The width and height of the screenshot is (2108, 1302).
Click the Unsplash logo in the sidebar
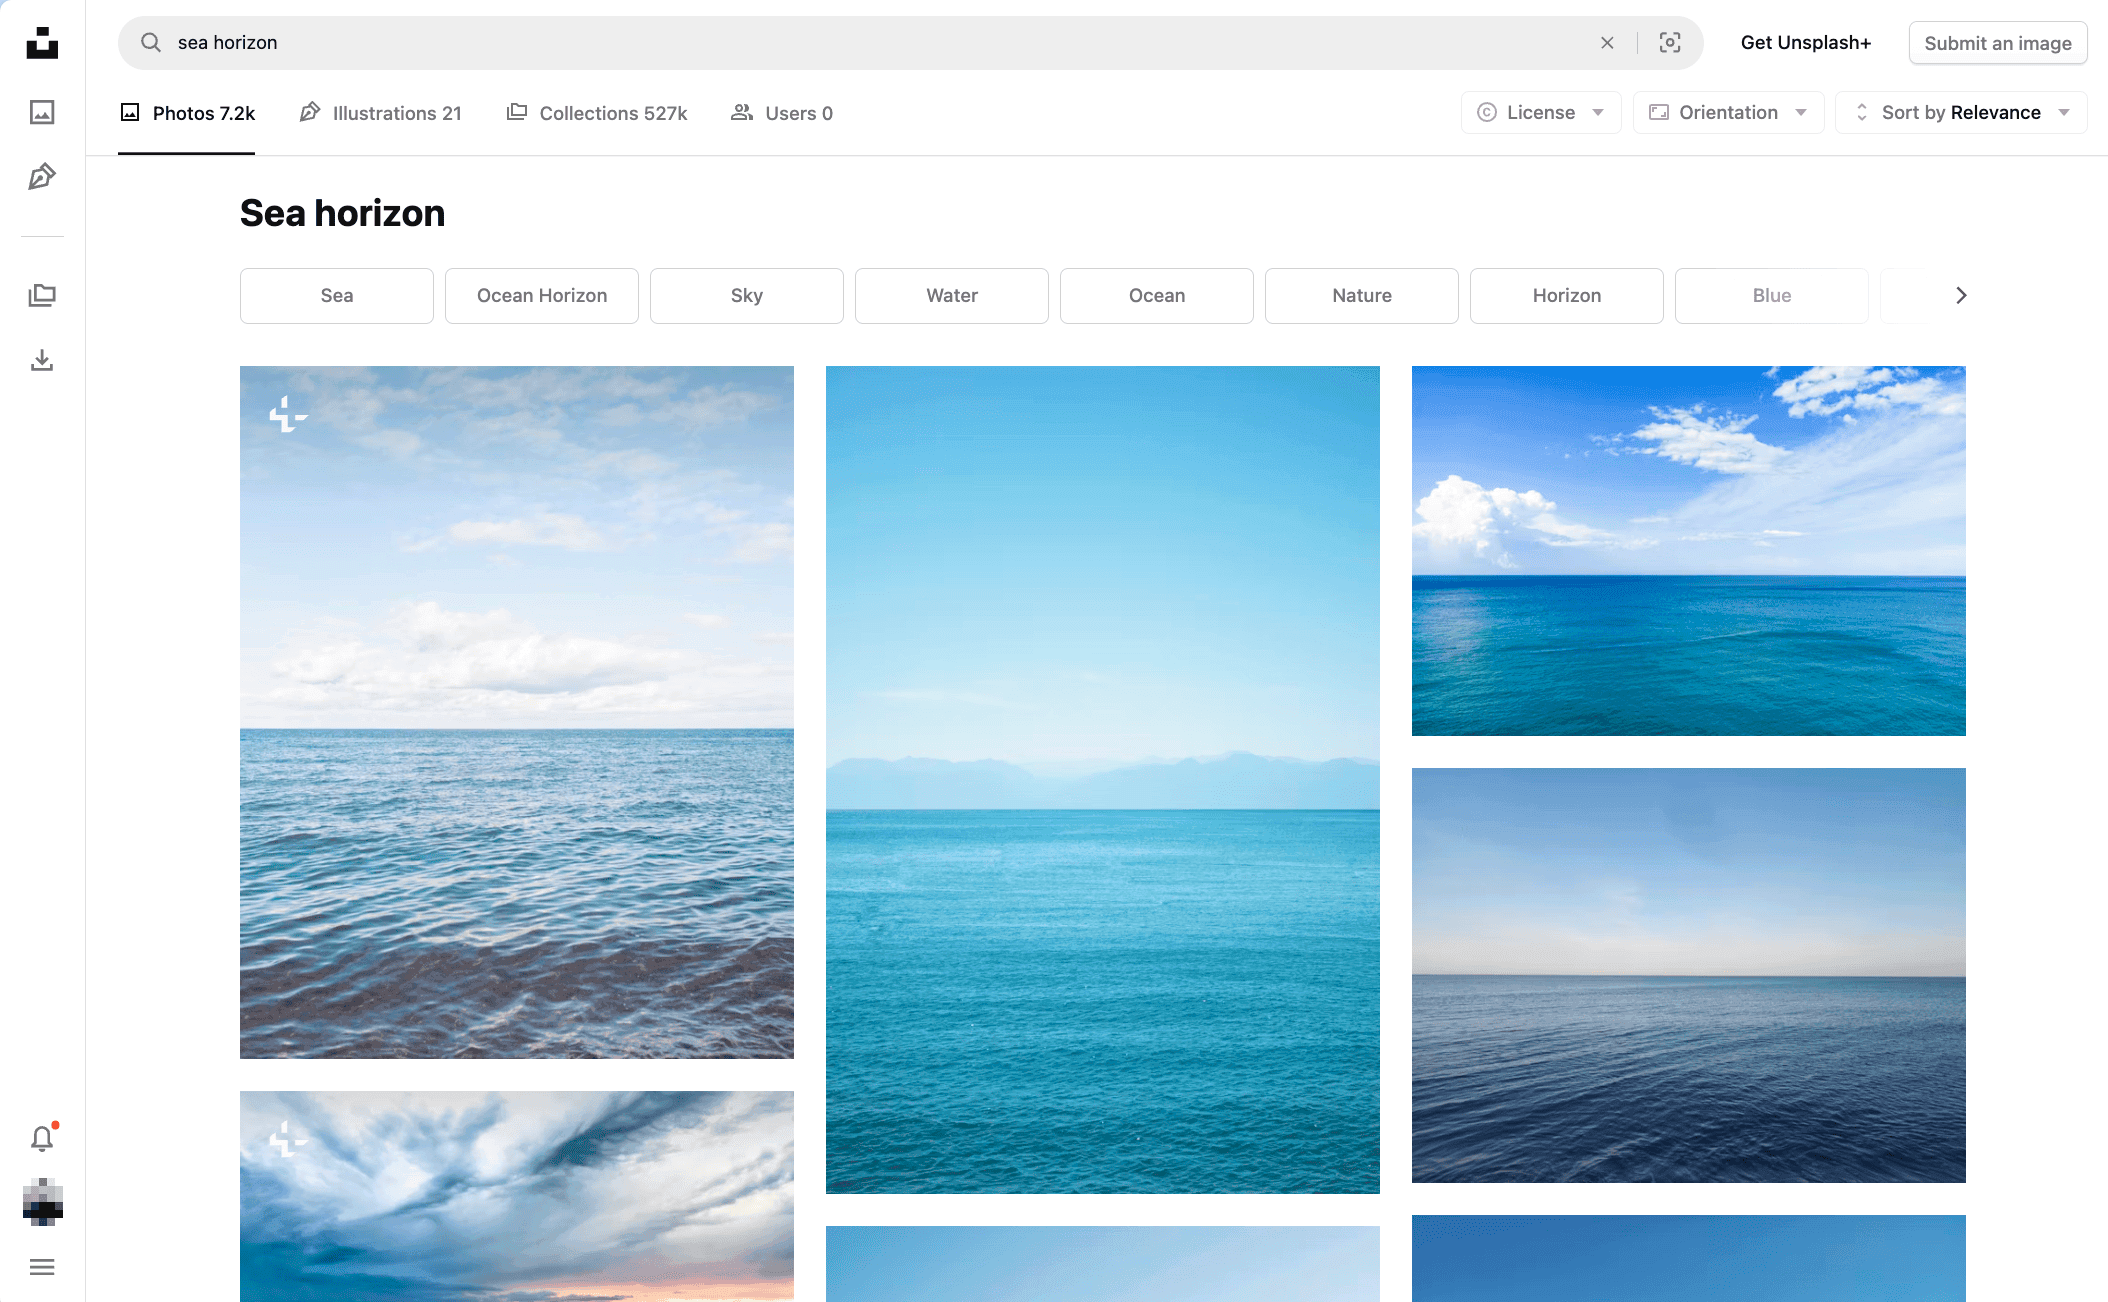coord(42,43)
